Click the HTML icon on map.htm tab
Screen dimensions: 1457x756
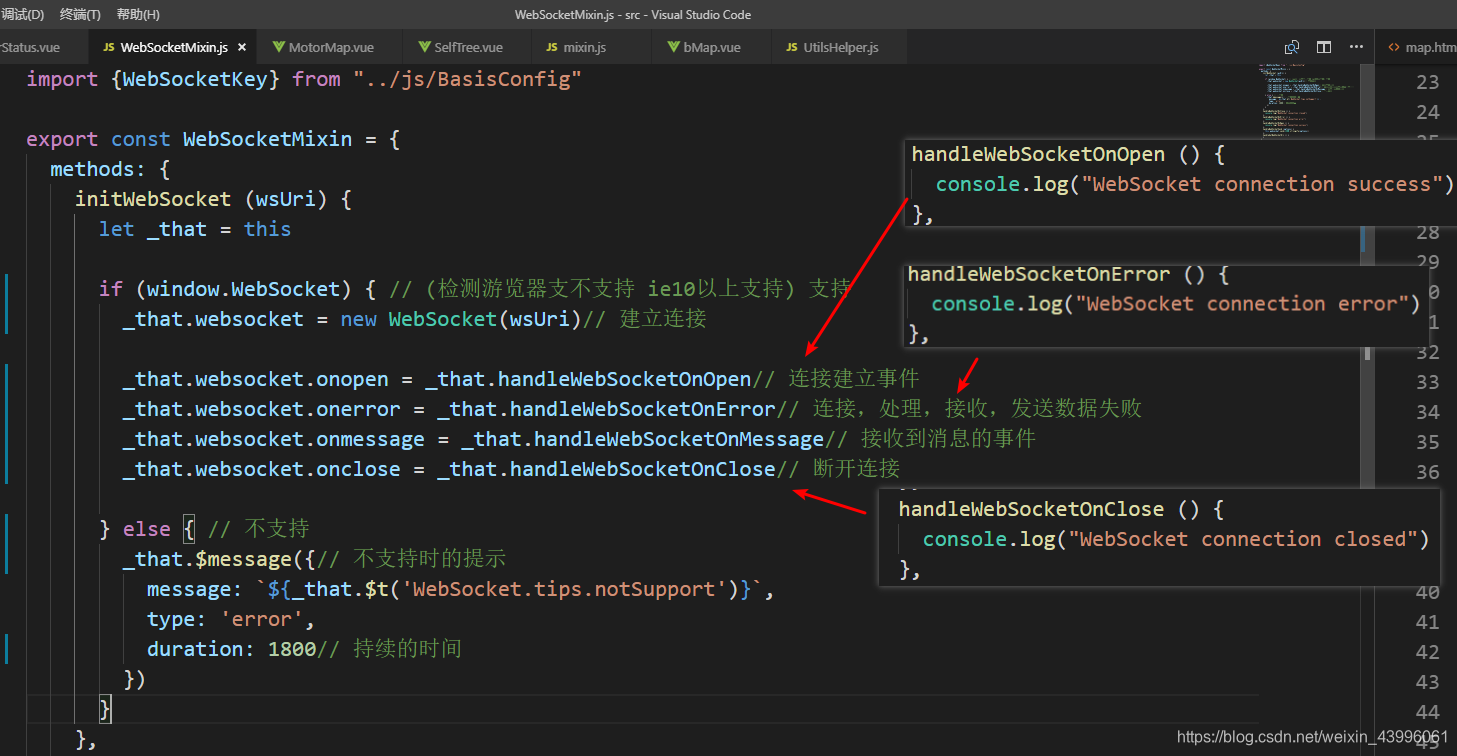click(x=1394, y=47)
